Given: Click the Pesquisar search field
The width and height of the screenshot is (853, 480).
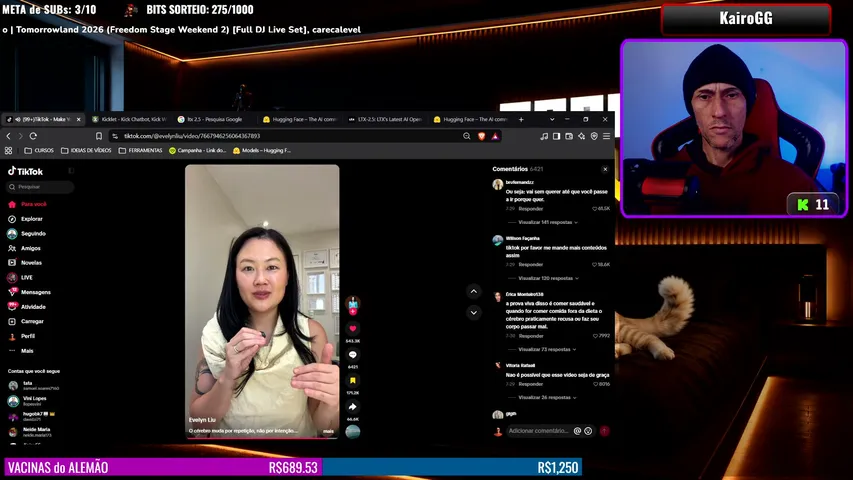Looking at the screenshot, I should tap(40, 187).
